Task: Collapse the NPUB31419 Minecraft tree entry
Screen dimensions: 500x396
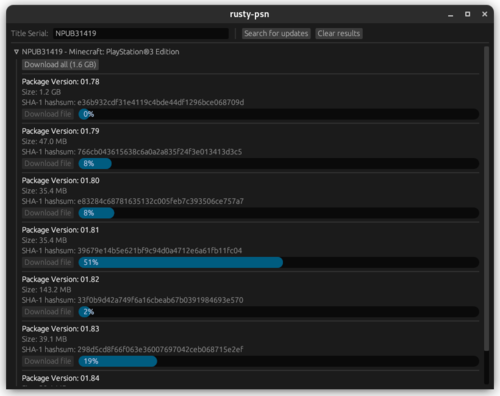Action: 16,52
